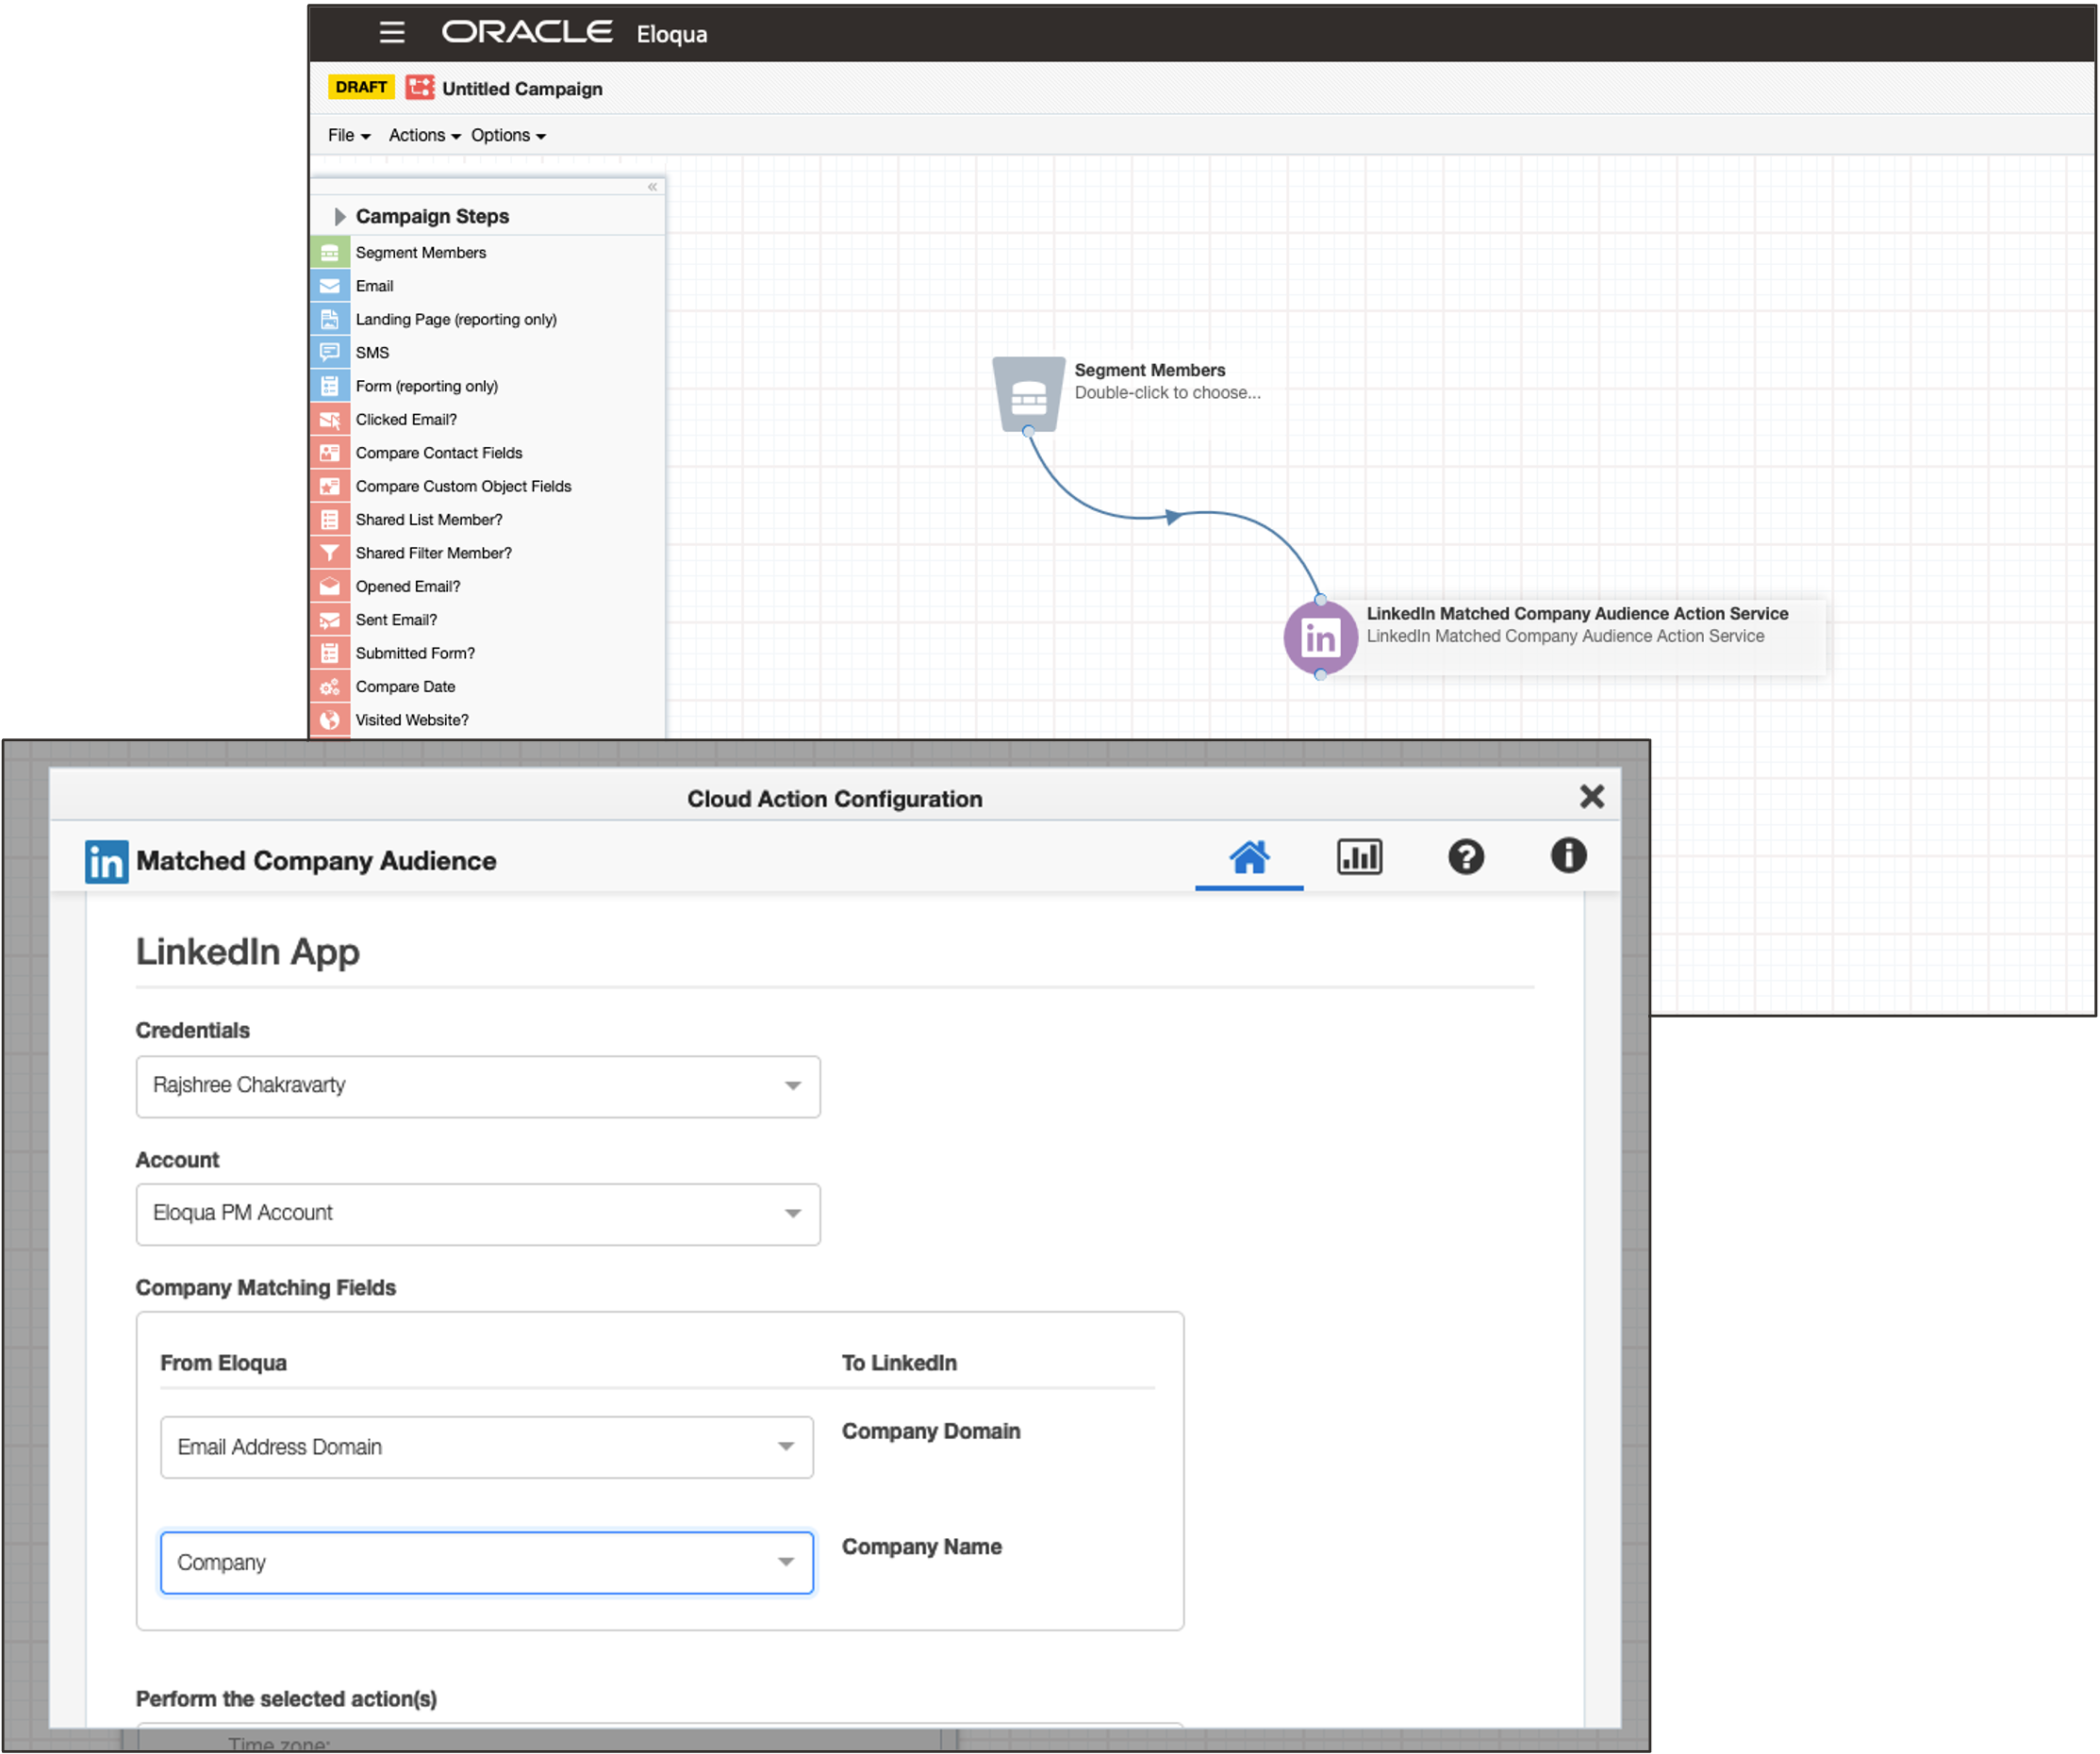Open help for Matched Company Audience
Screen dimensions: 2100x1754
(1466, 857)
